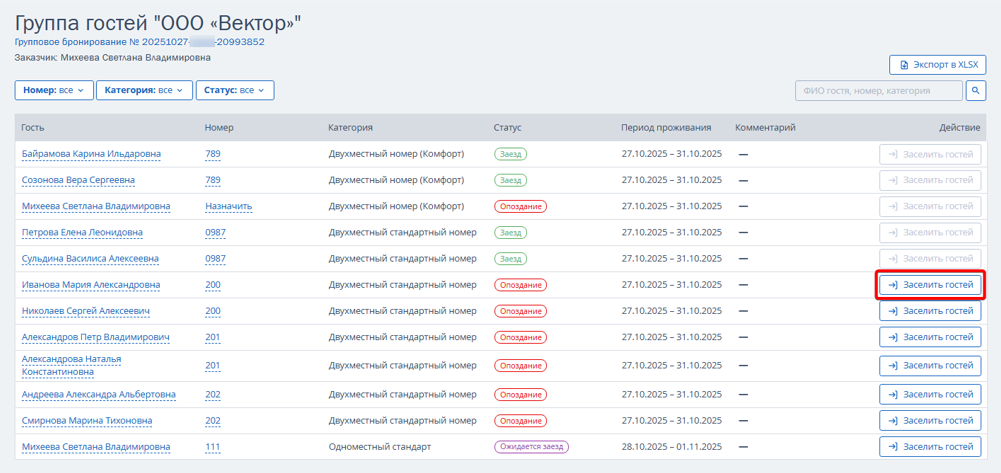Viewport: 1001px width, 473px height.
Task: Click check-in button for Николаев Сергей Алексеевич
Action: point(930,311)
